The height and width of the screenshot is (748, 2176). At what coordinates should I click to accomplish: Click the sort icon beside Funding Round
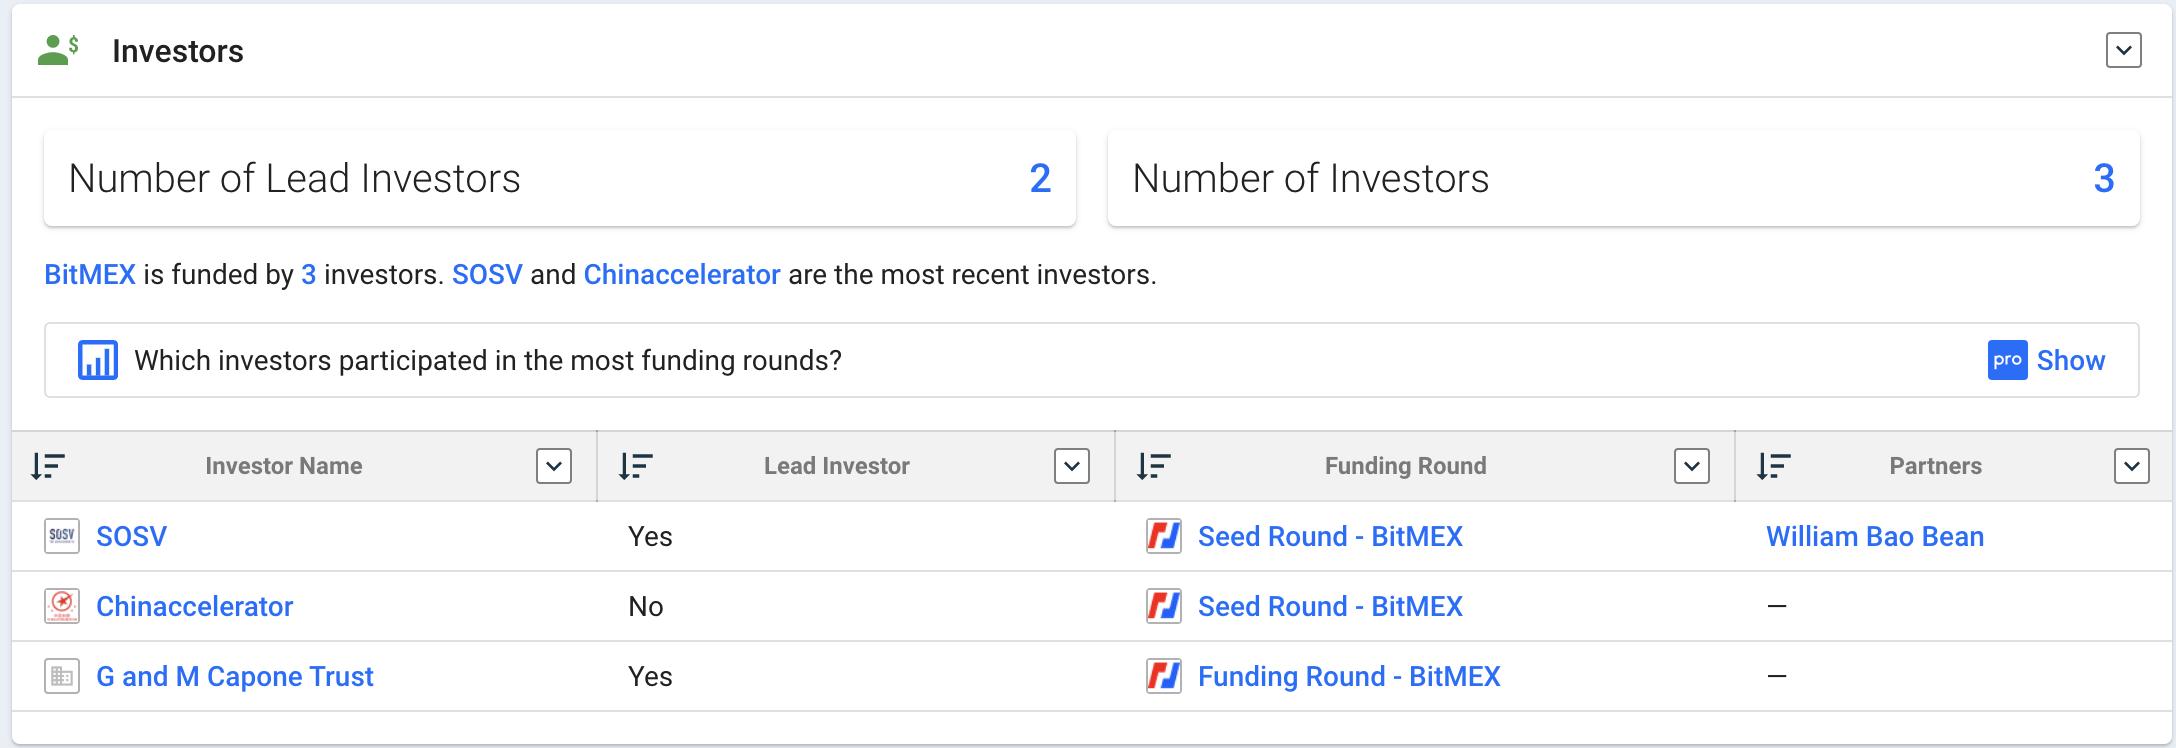click(x=1154, y=466)
